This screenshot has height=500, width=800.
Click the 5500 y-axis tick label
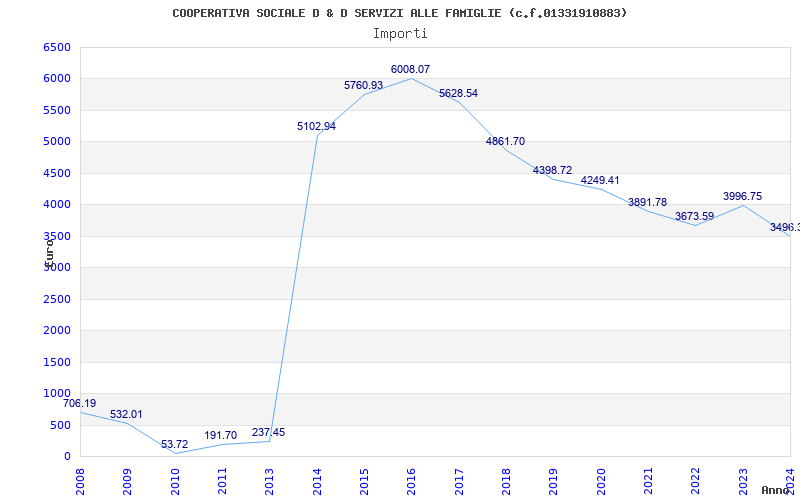pos(57,110)
